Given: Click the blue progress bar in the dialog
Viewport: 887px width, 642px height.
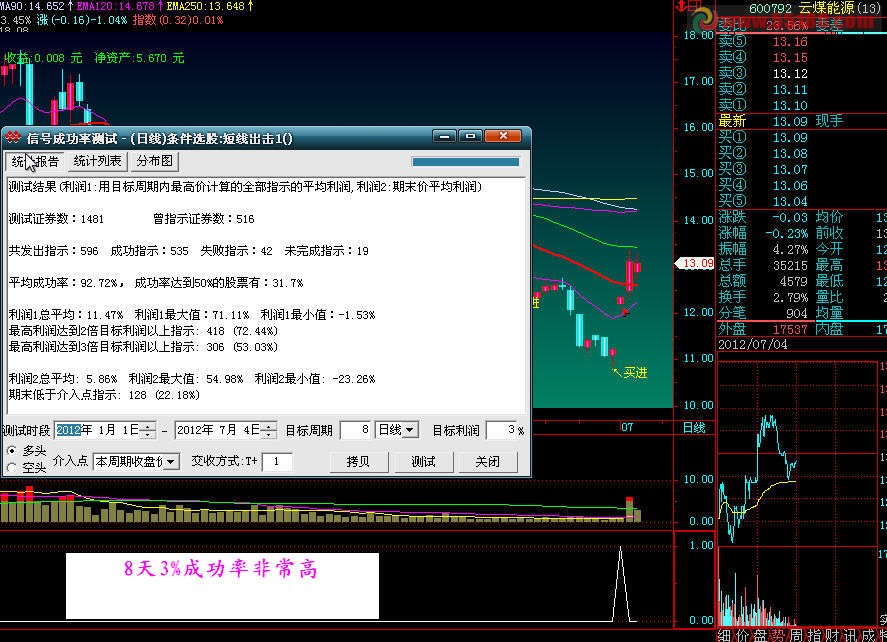Looking at the screenshot, I should click(x=465, y=160).
